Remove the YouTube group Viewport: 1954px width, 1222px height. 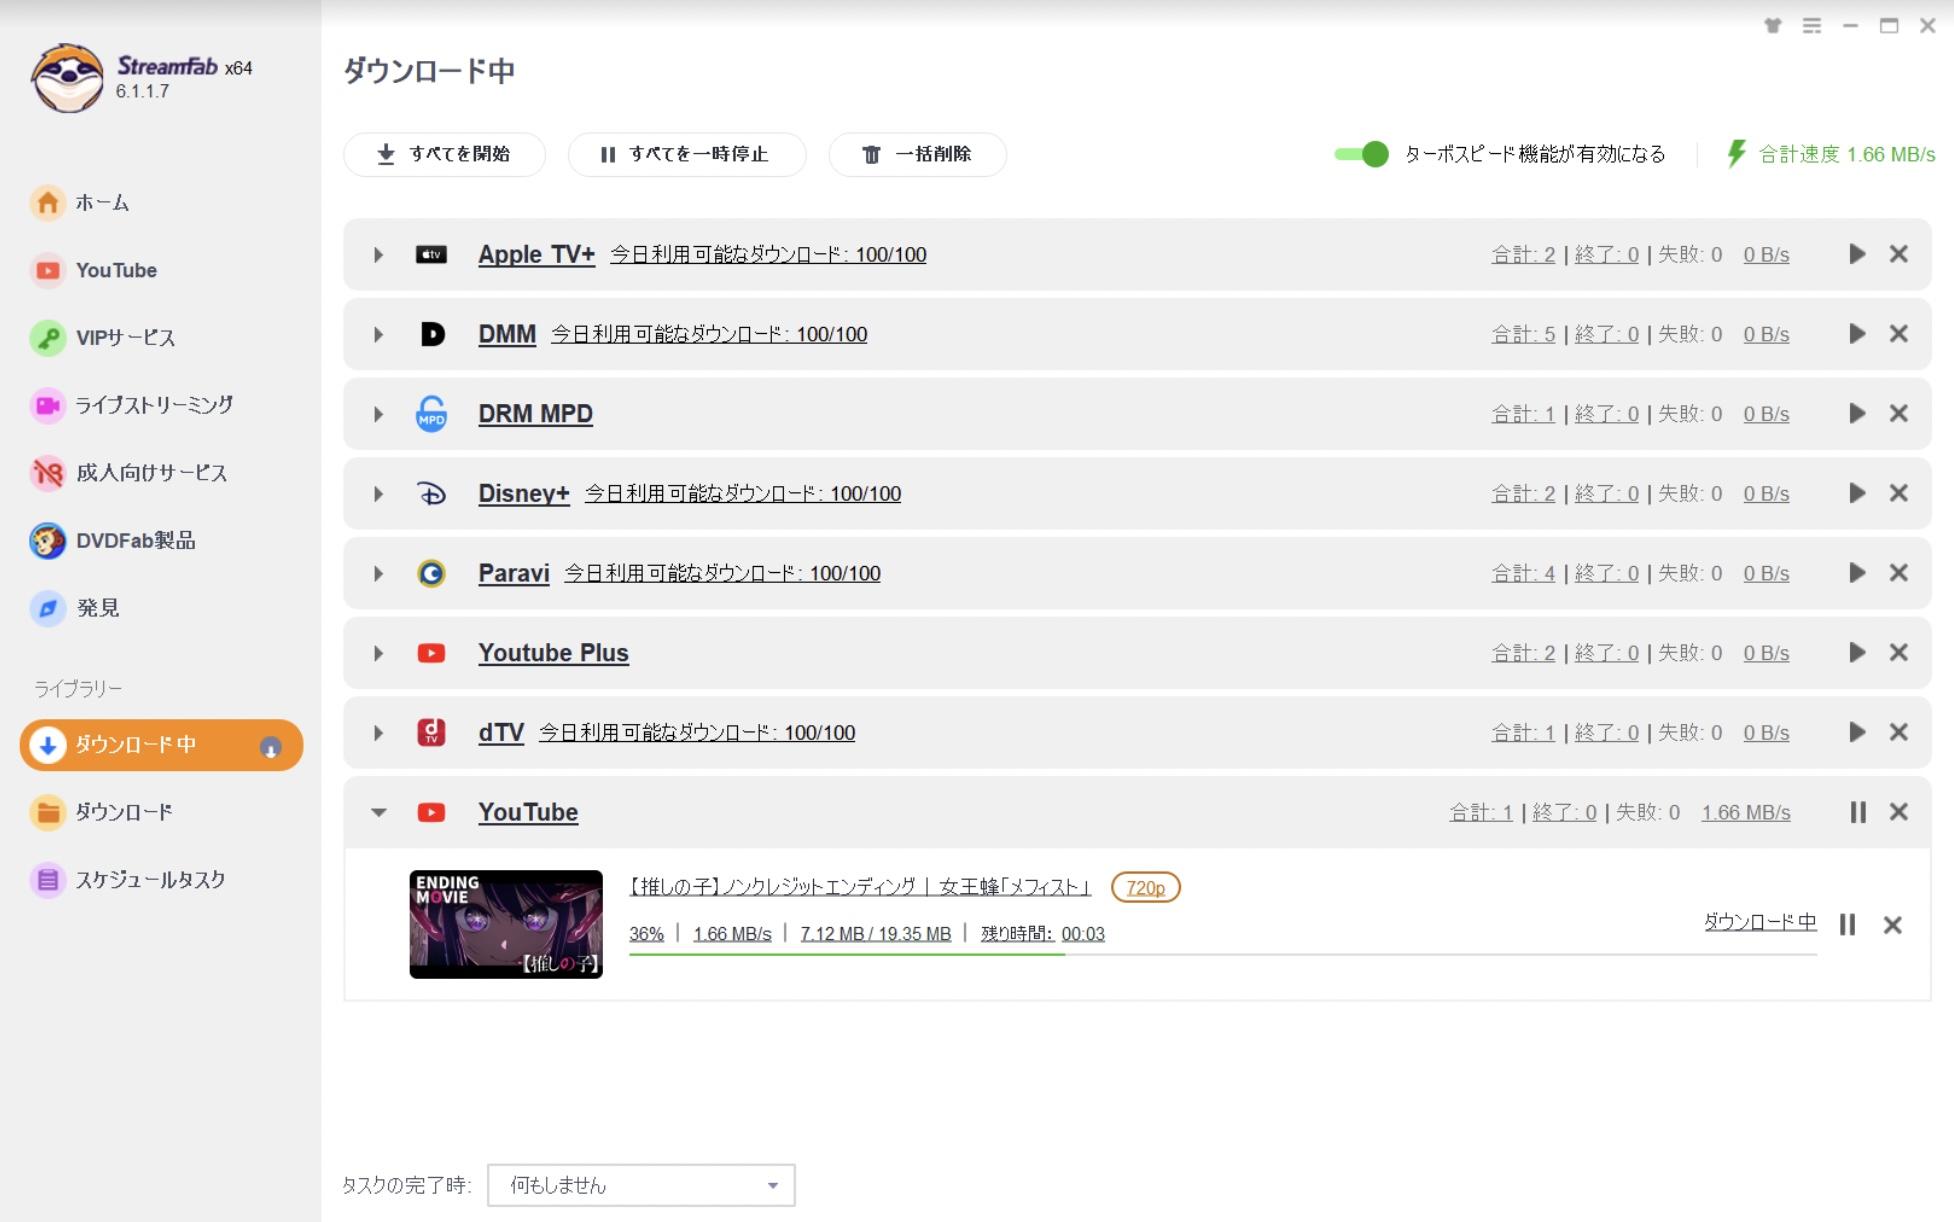coord(1898,812)
